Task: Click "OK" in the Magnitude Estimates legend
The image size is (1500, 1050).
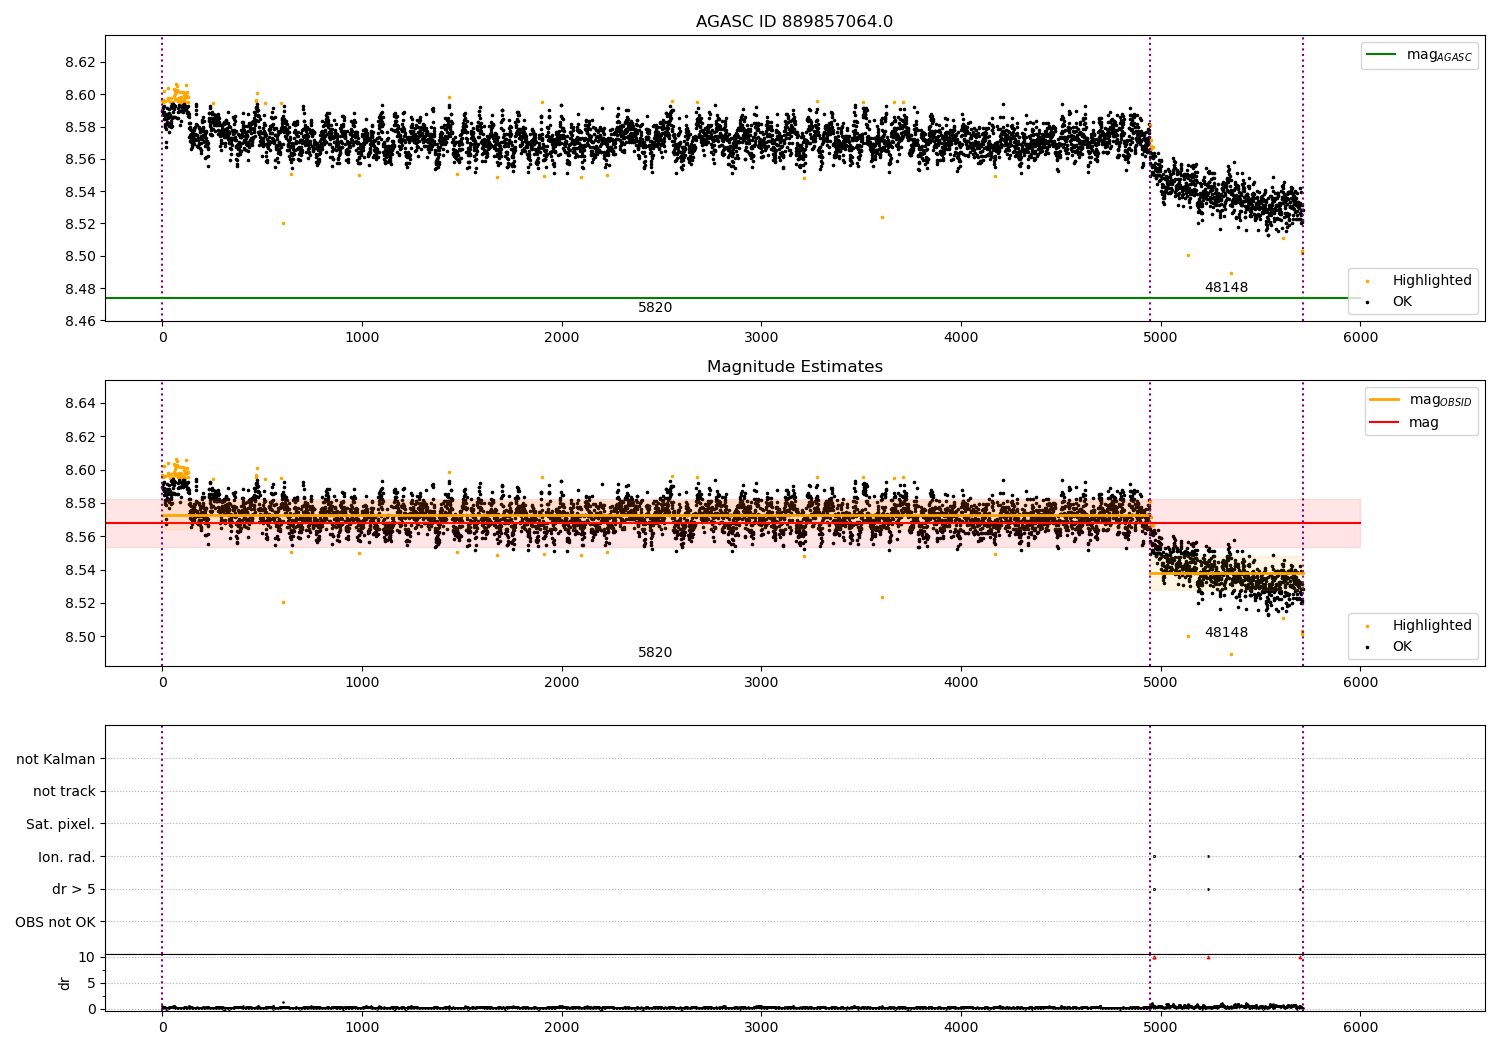Action: 1402,647
